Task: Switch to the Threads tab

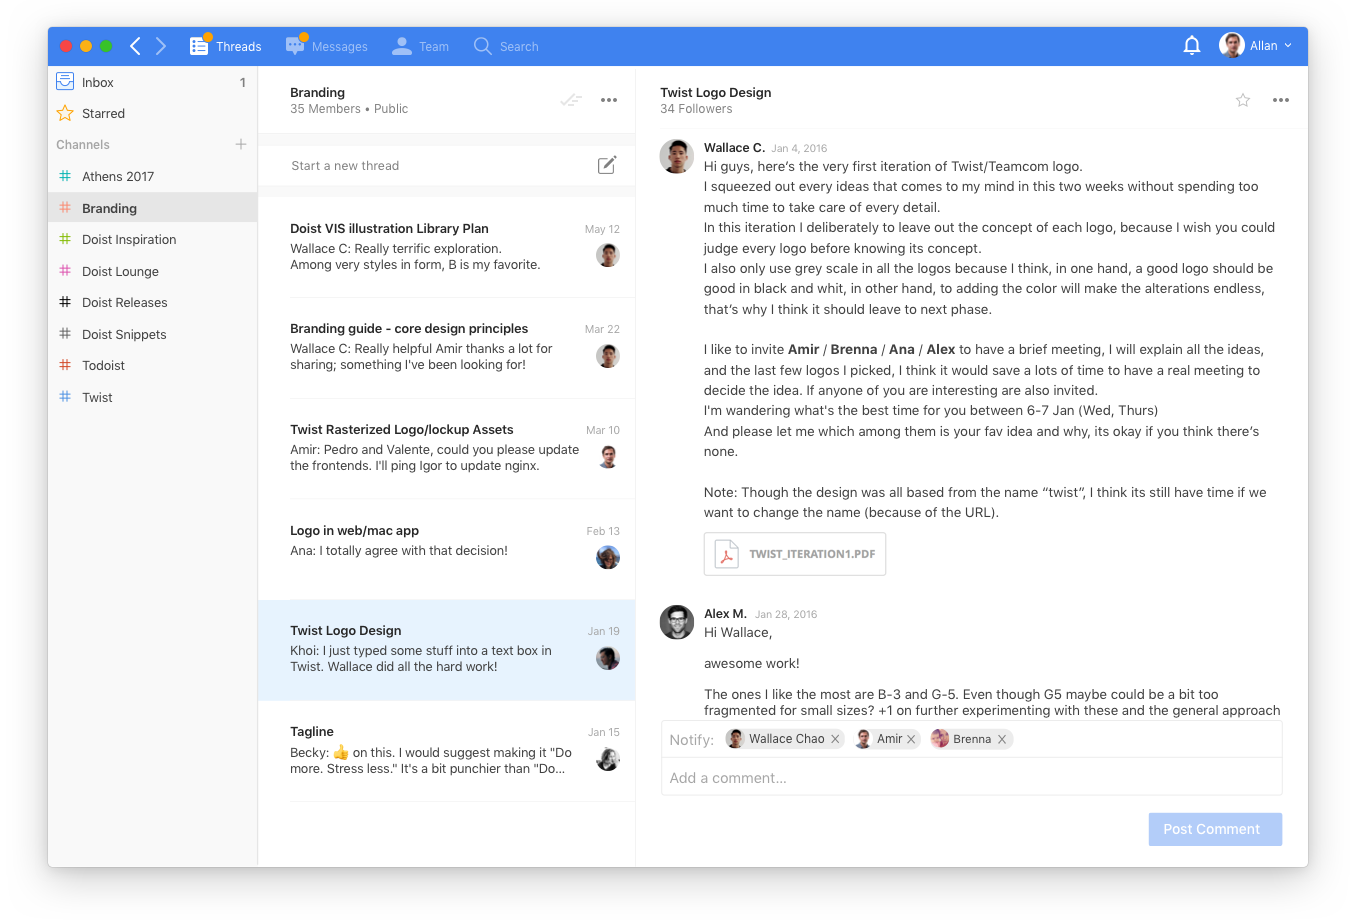Action: tap(226, 45)
